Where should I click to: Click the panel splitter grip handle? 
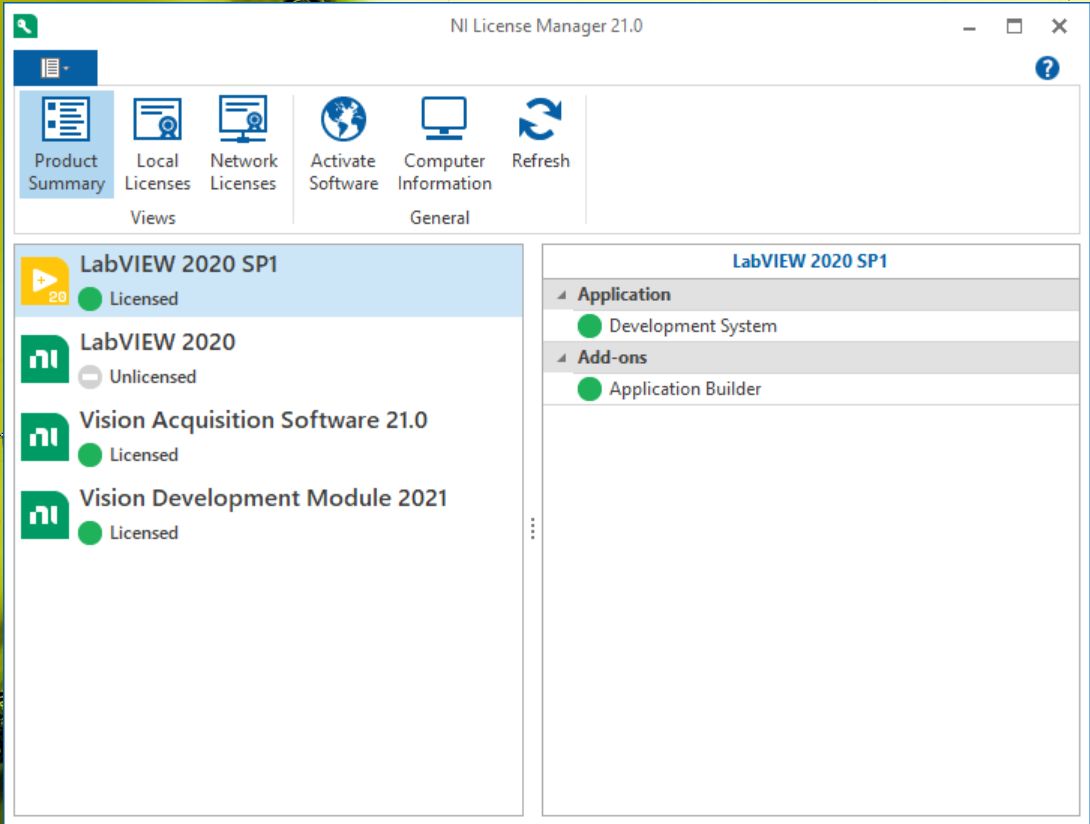(x=532, y=528)
